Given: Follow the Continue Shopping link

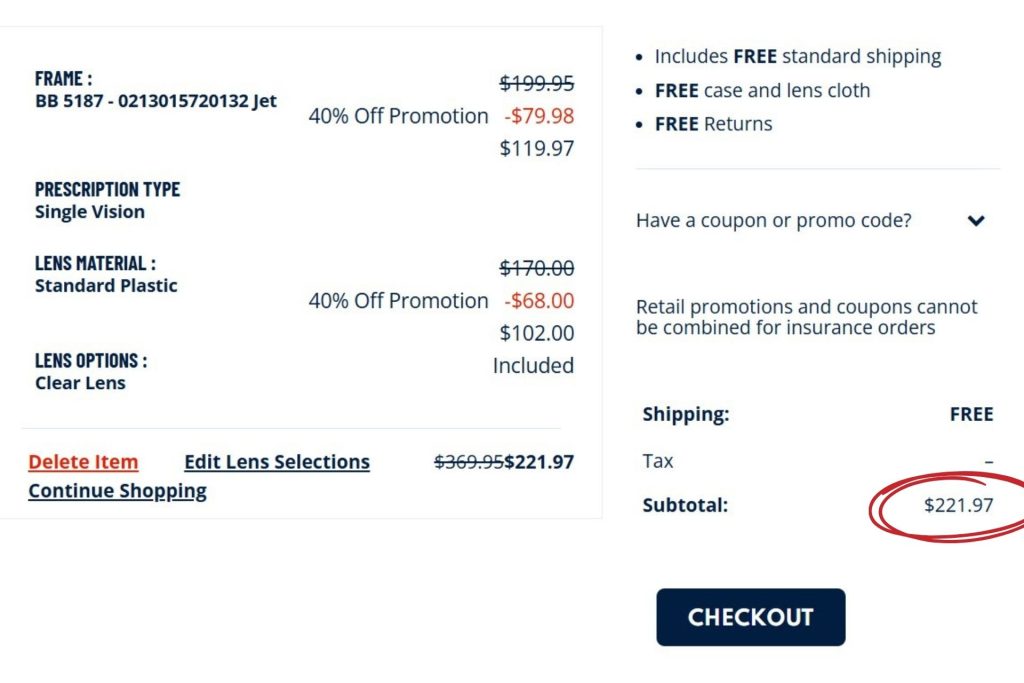Looking at the screenshot, I should point(117,491).
